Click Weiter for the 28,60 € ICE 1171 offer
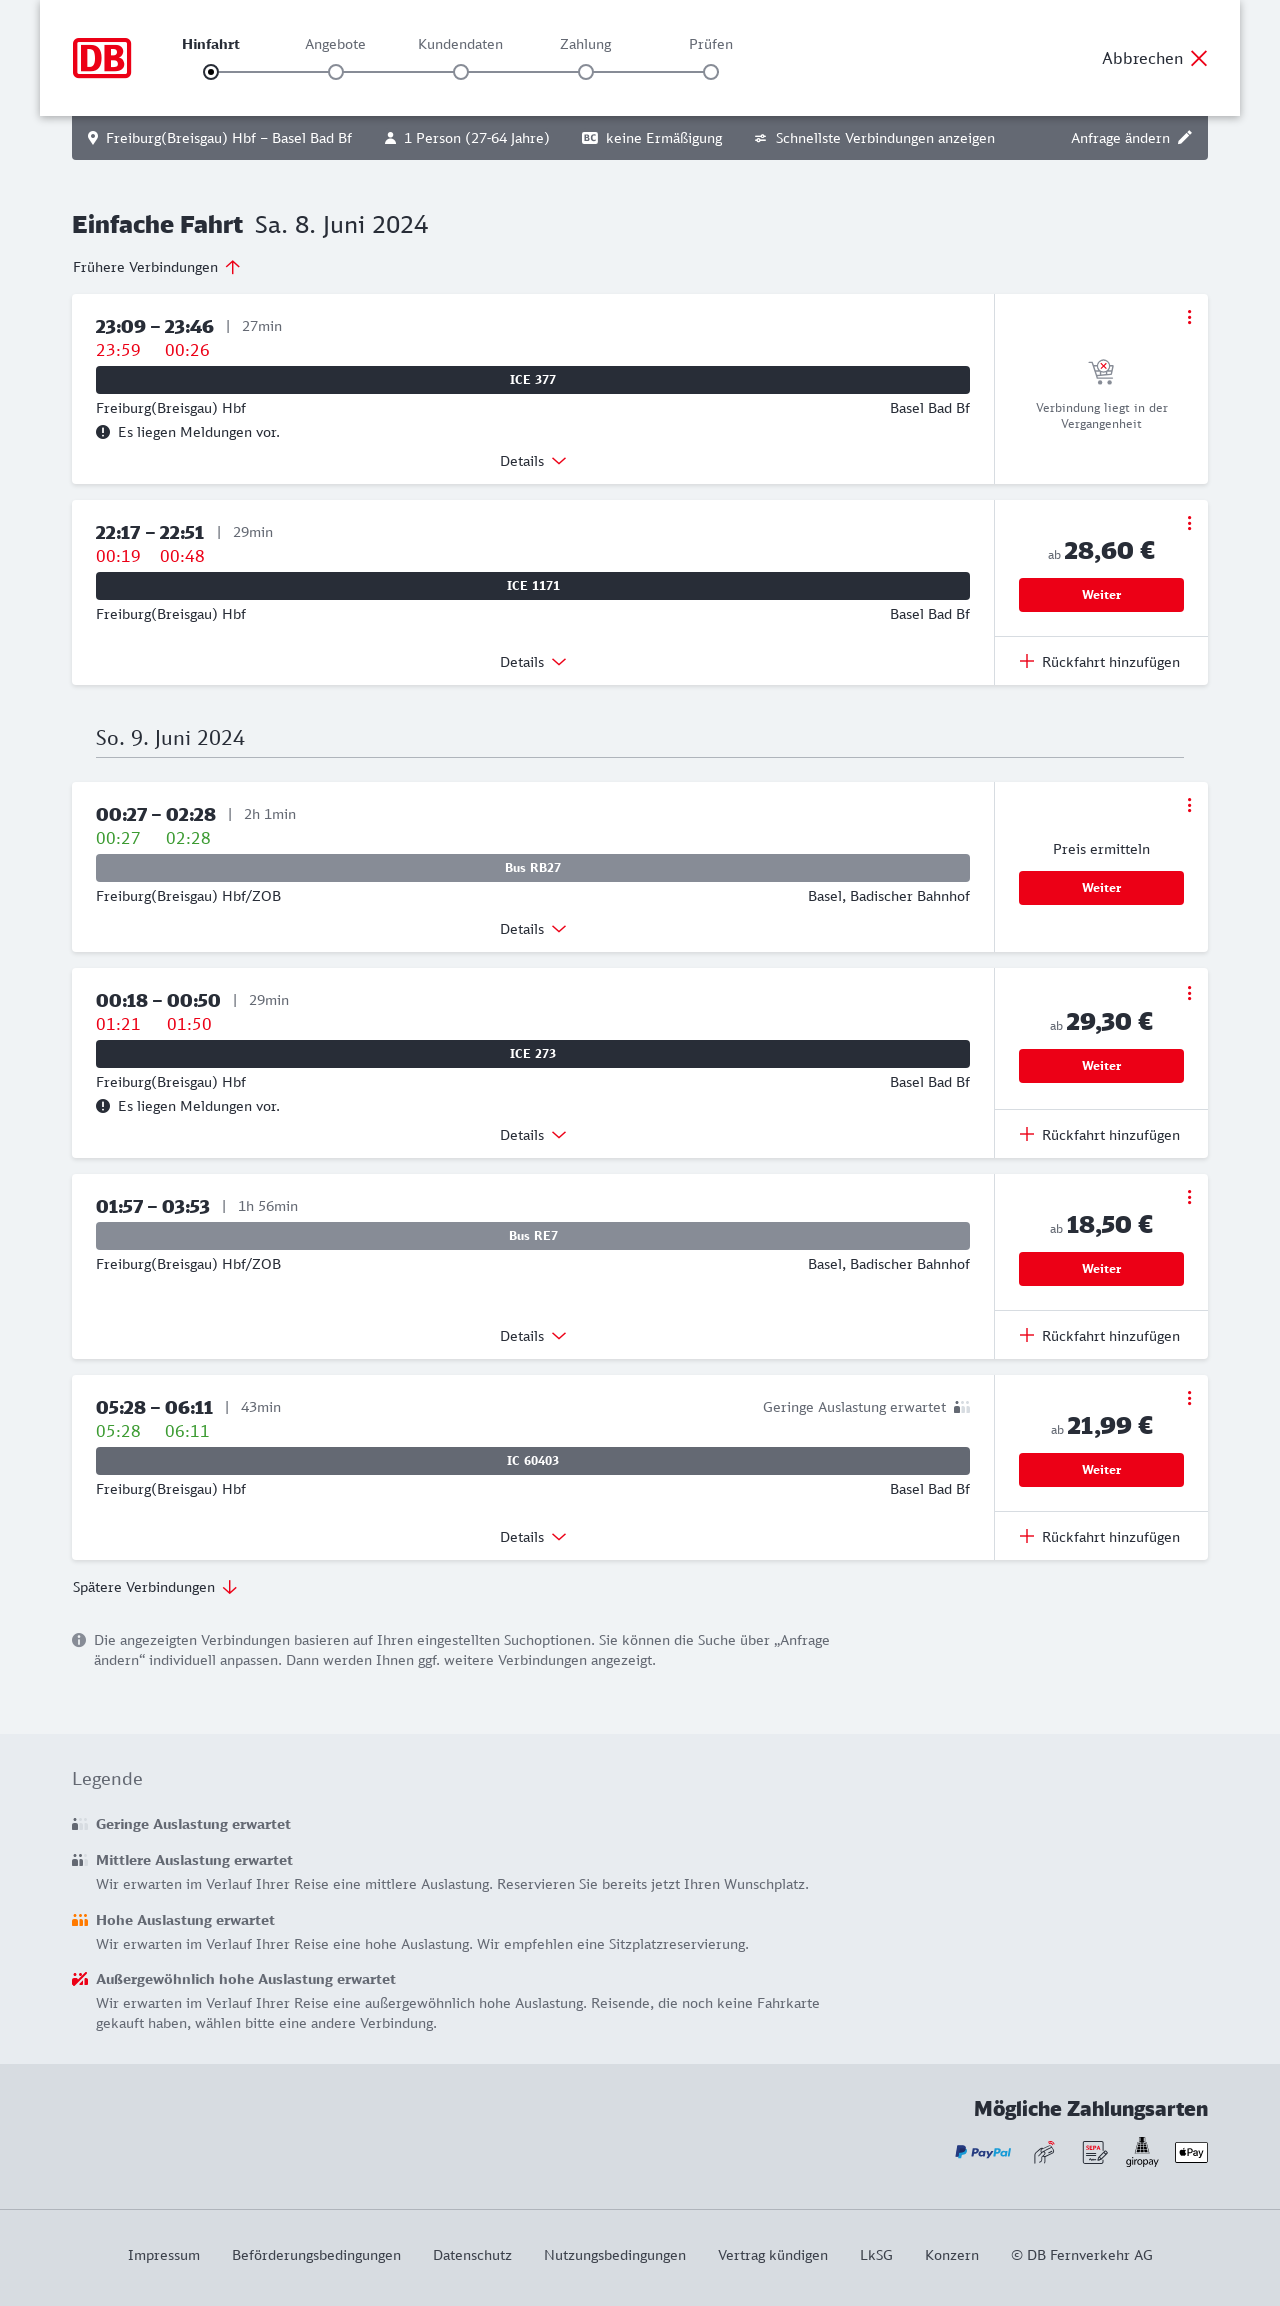Screen dimensions: 1280x2306 click(x=1101, y=595)
